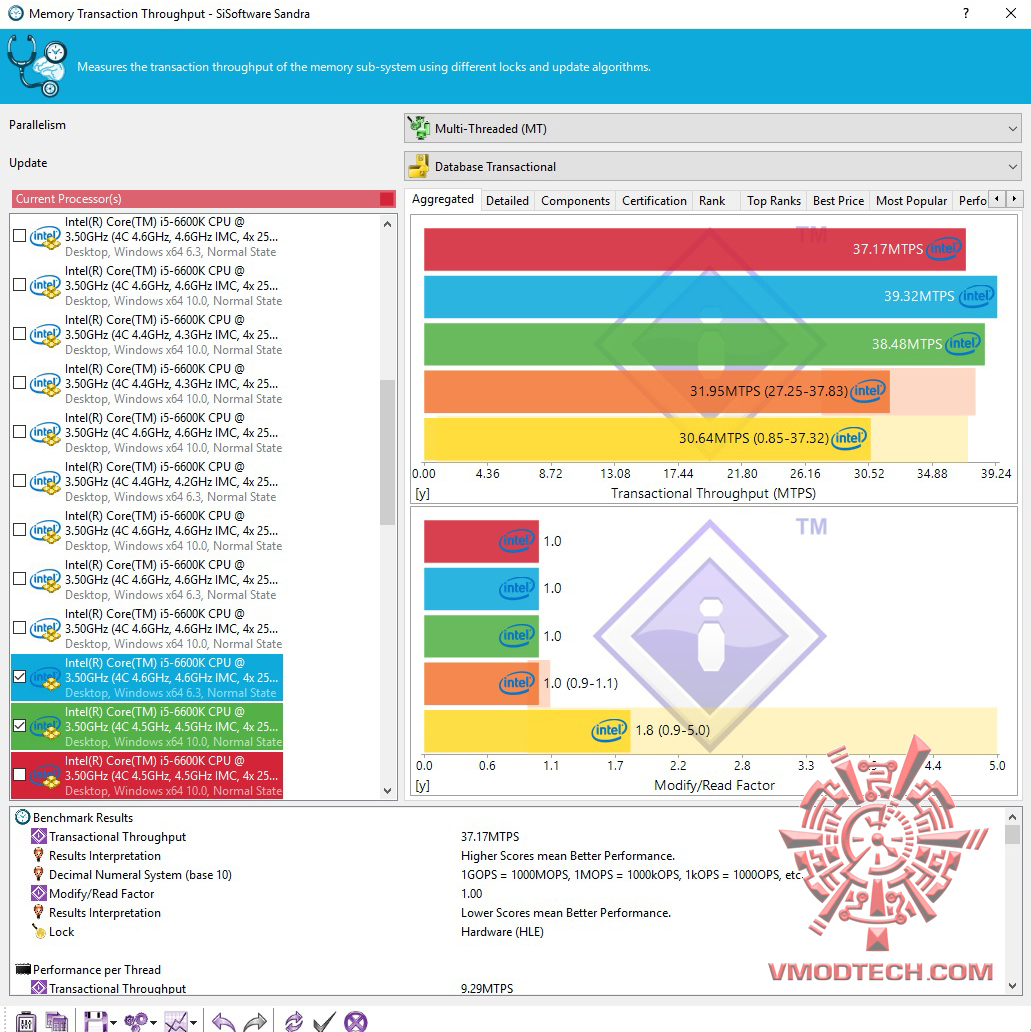This screenshot has height=1032, width=1031.
Task: Click the purple back arrow icon
Action: 224,1021
